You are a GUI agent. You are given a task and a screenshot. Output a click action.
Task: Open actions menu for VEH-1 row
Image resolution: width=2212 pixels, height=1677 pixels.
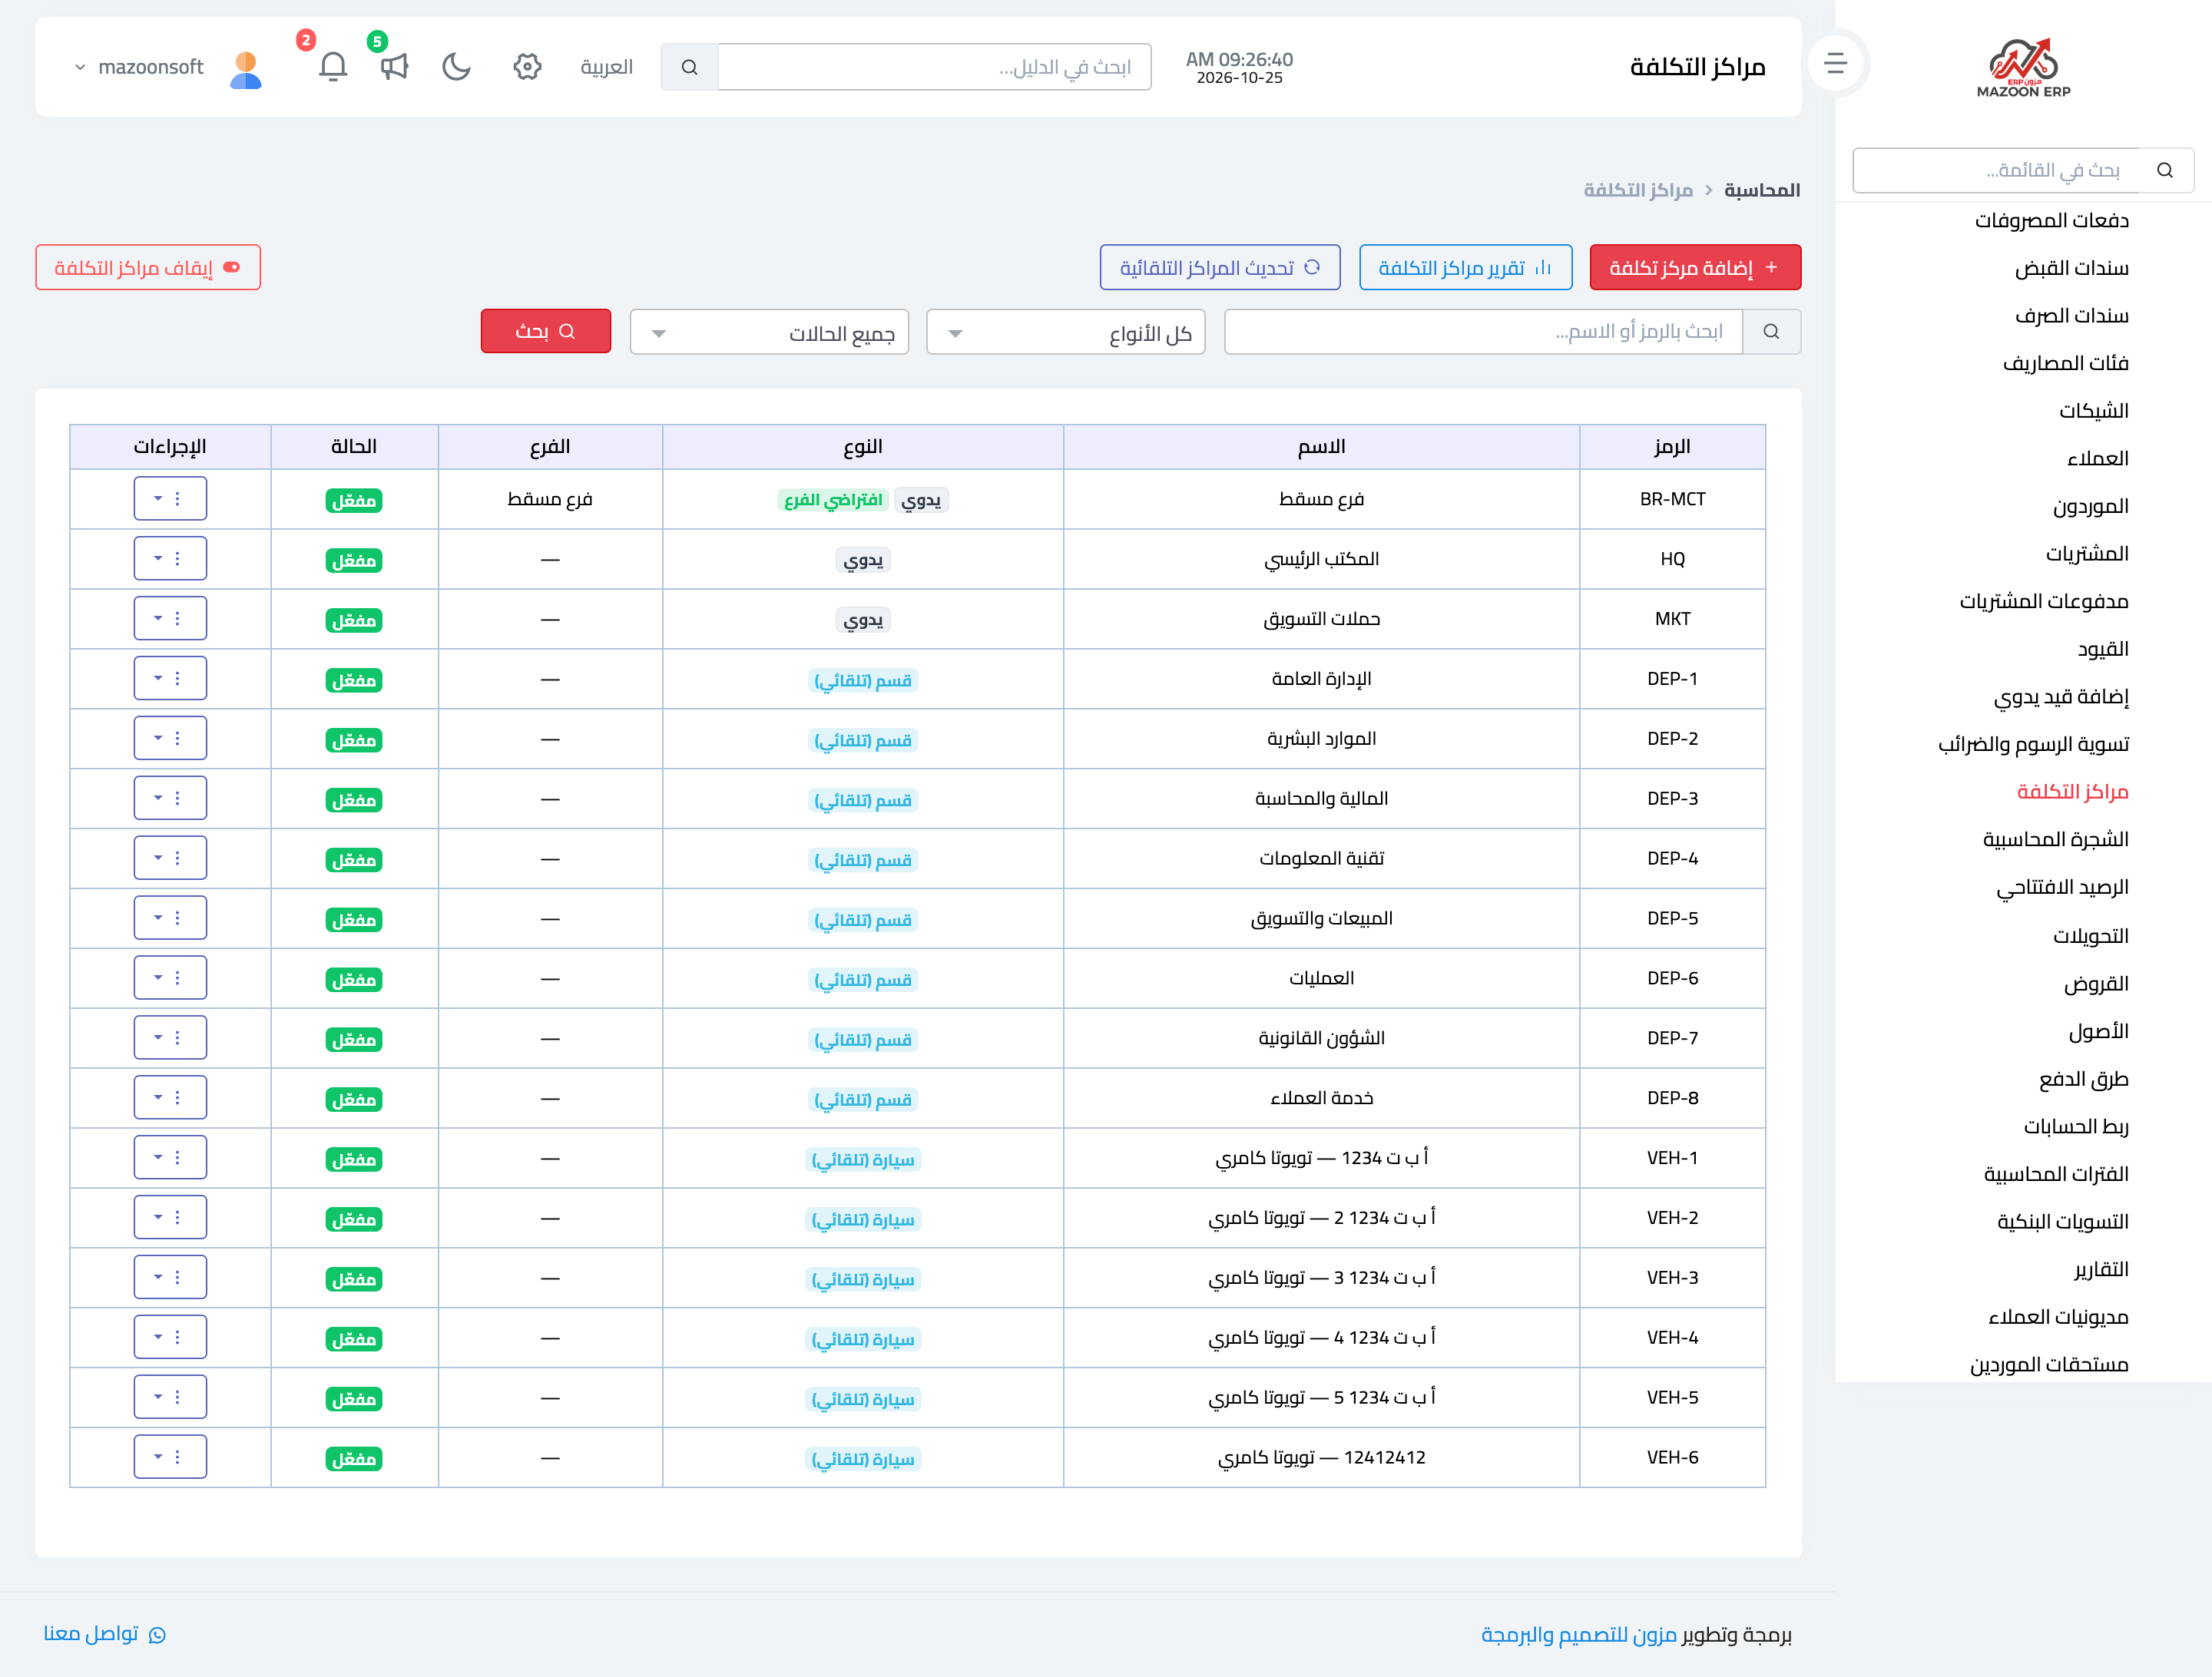click(170, 1157)
